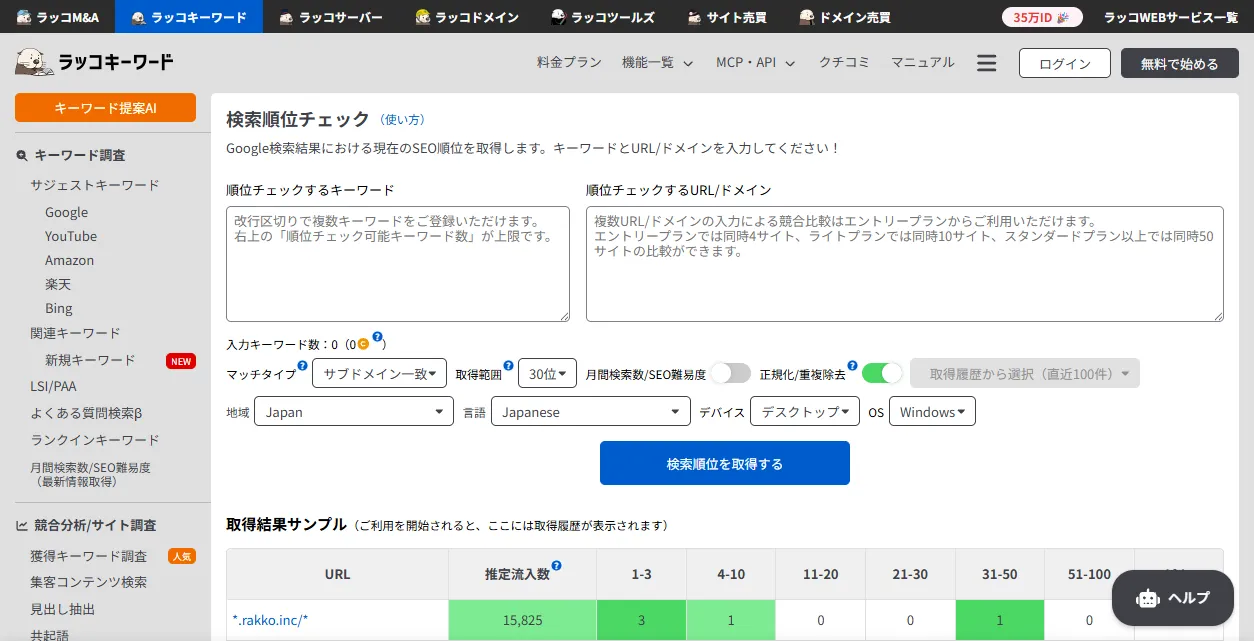This screenshot has width=1254, height=641.
Task: Toggle the 月間検索数/SEO難易度 switch
Action: click(731, 373)
